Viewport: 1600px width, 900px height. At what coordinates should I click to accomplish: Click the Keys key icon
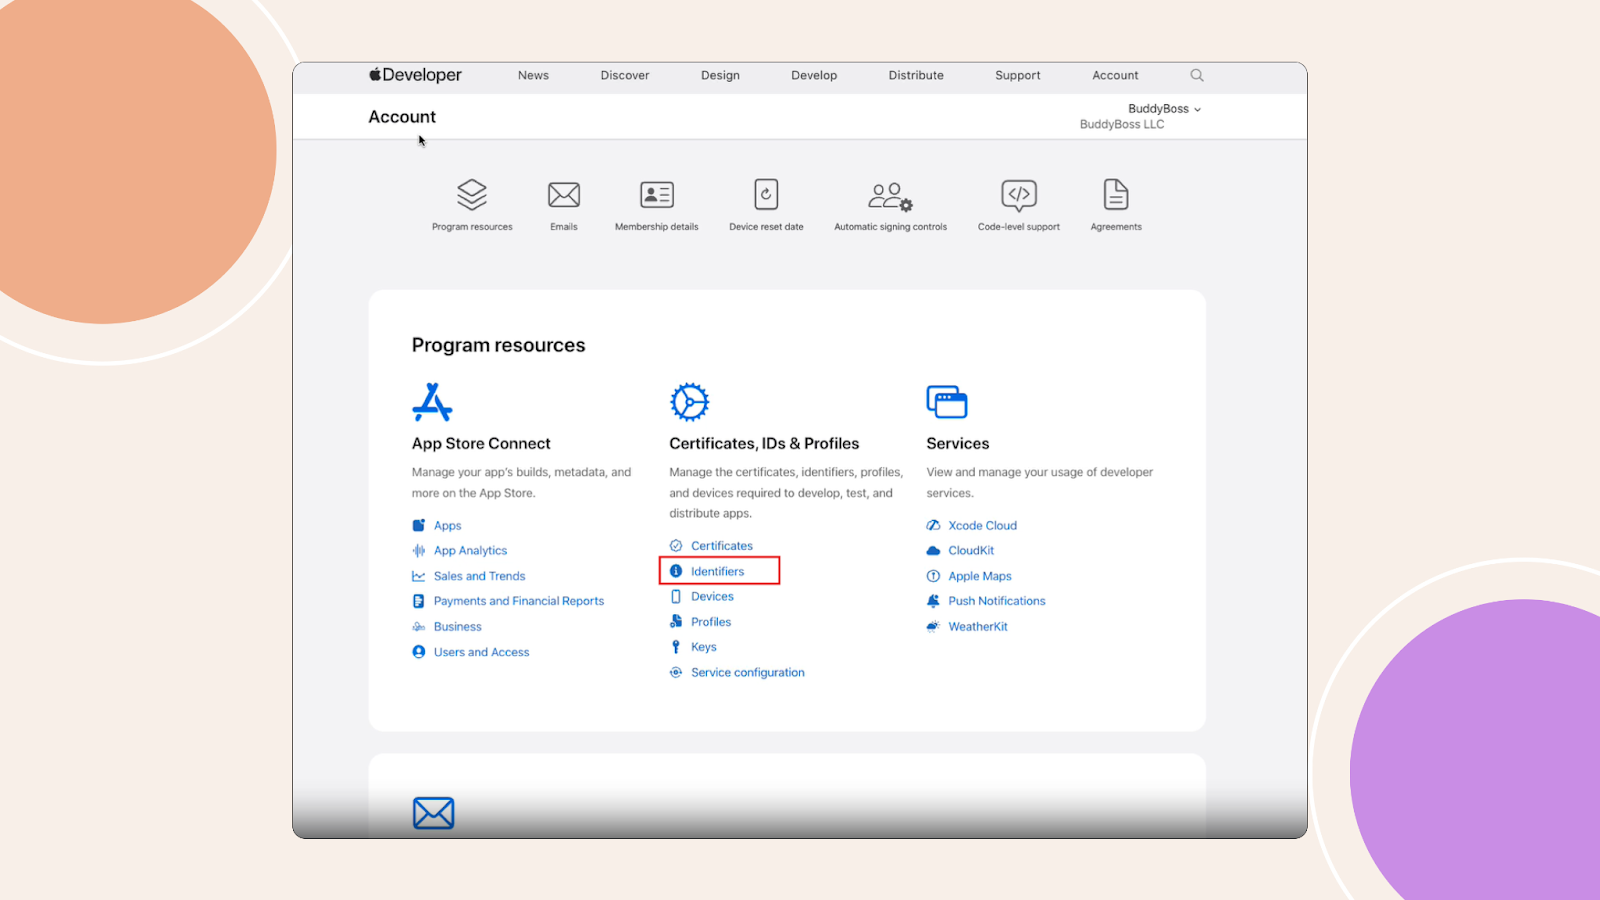coord(676,647)
